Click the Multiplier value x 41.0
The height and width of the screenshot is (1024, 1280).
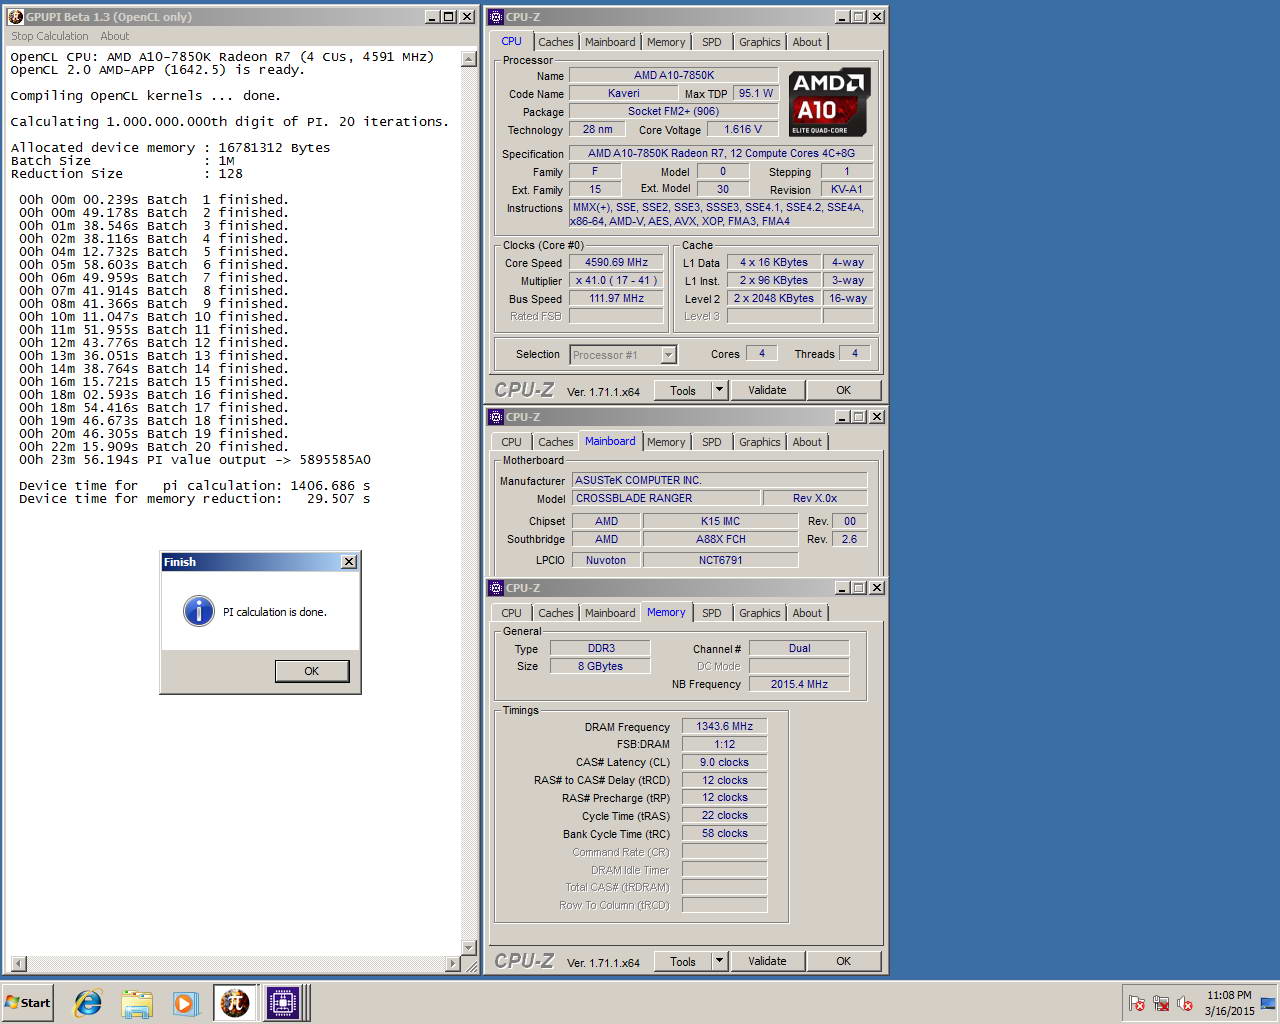click(x=617, y=280)
